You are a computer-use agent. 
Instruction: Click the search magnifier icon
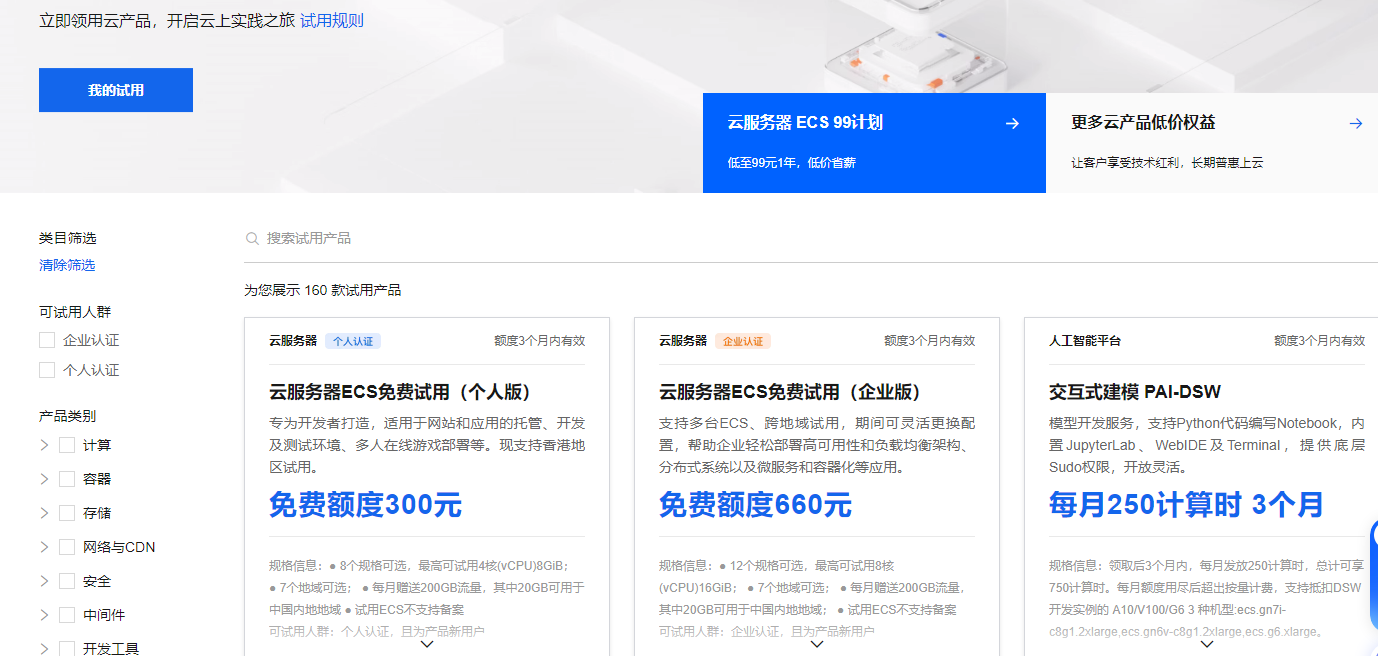point(252,238)
